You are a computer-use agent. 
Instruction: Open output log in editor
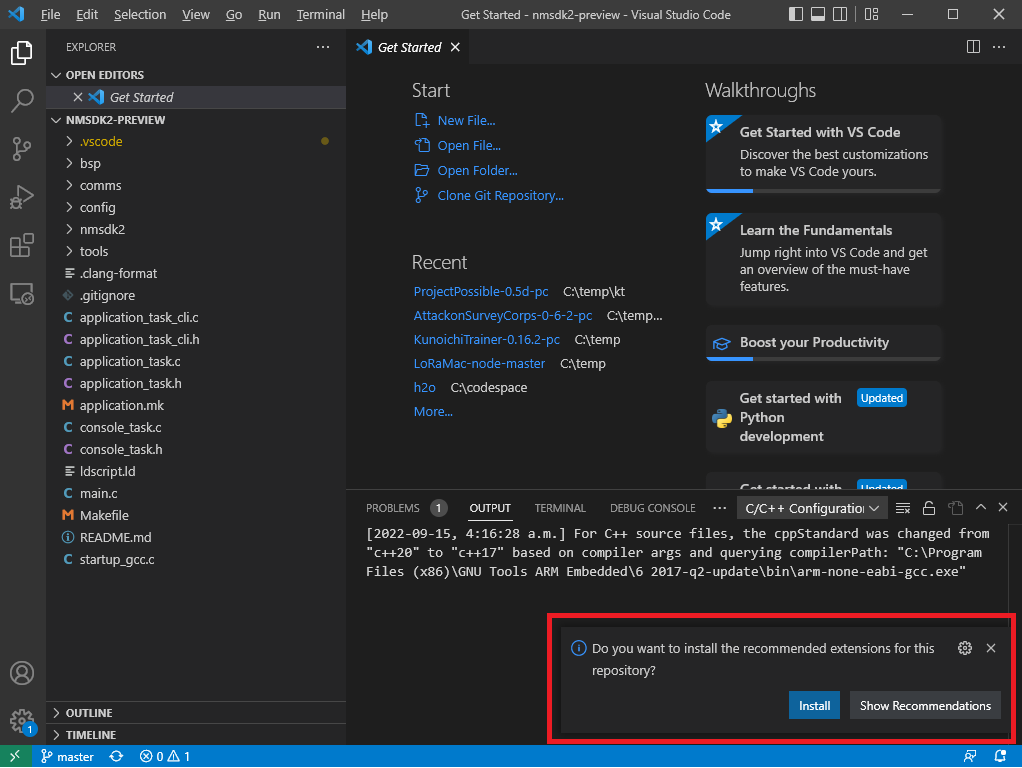(956, 508)
